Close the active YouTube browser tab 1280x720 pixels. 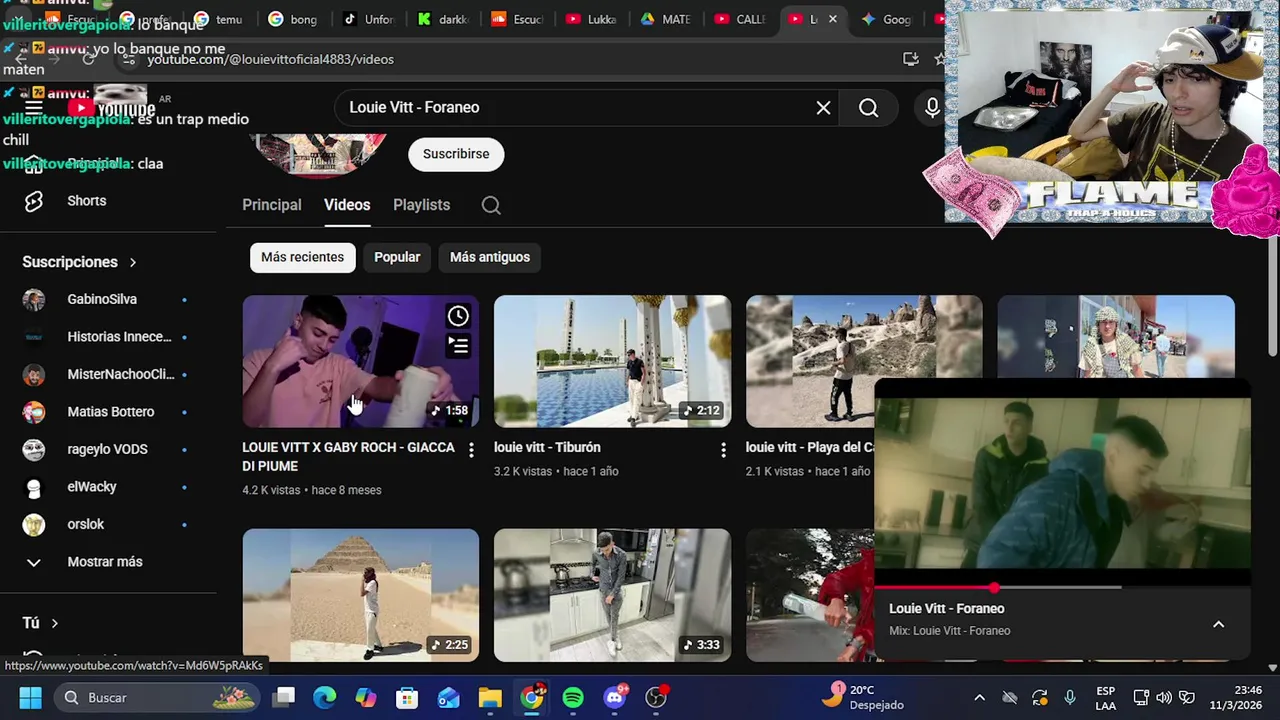pos(832,19)
